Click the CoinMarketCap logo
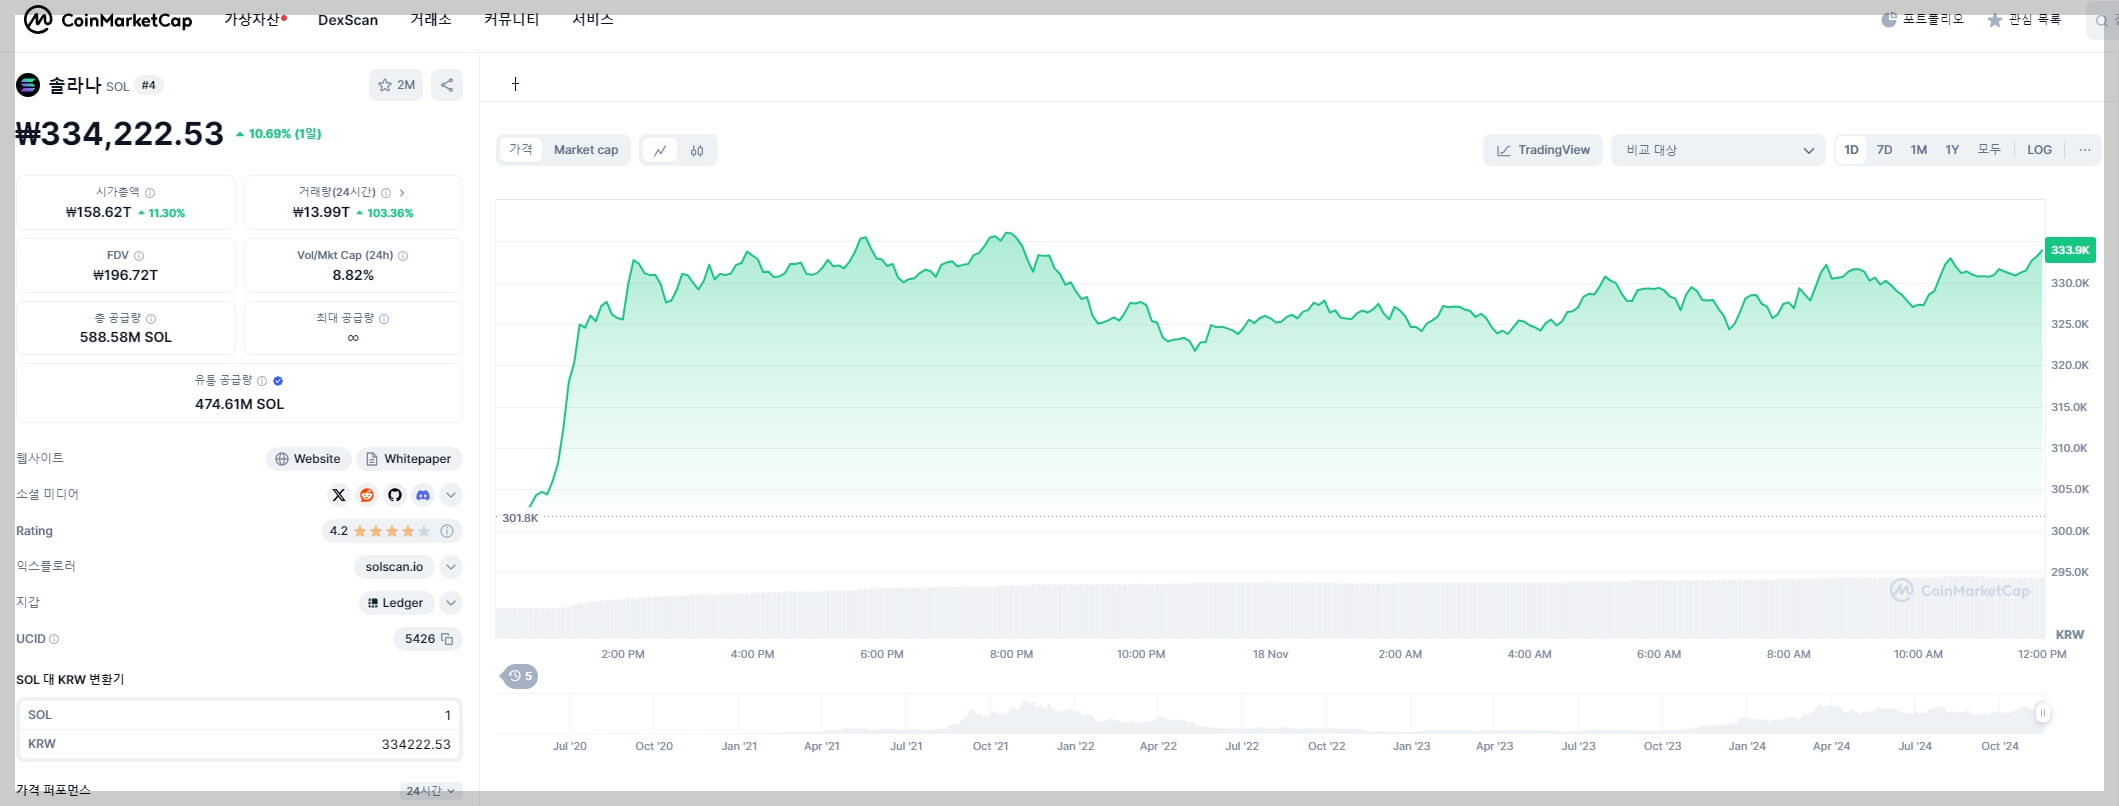Screen dimensions: 2119x806 tap(108, 20)
